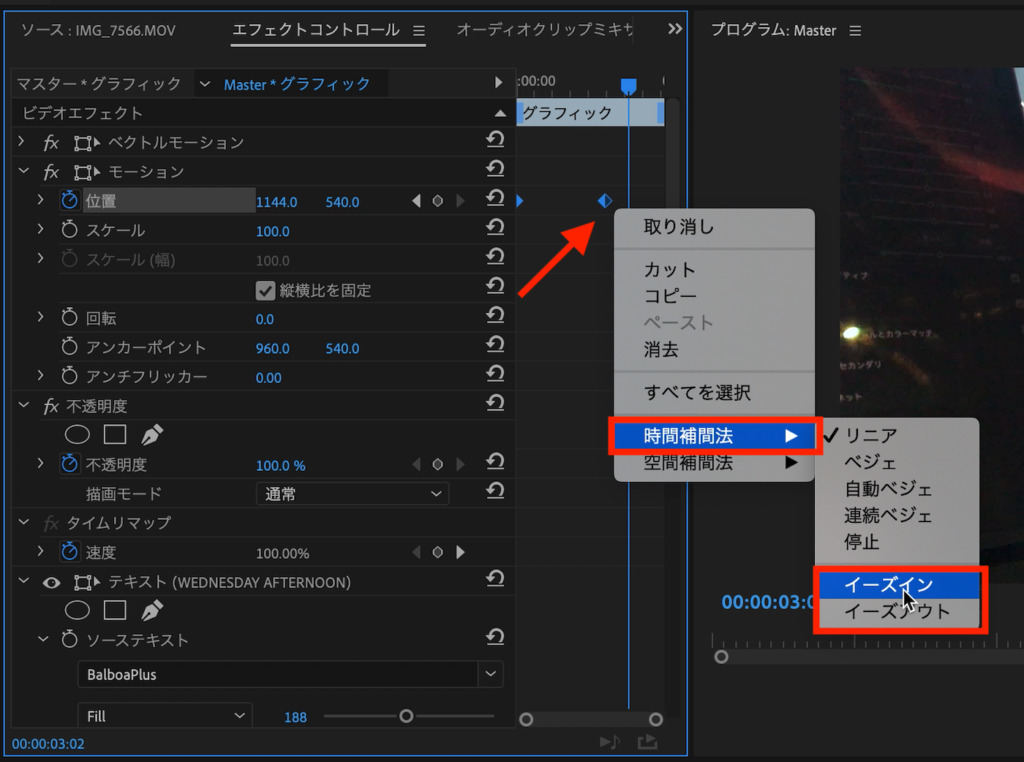Screen dimensions: 1024x762
Task: Open マスター * グラフィック source dropdown
Action: point(204,84)
